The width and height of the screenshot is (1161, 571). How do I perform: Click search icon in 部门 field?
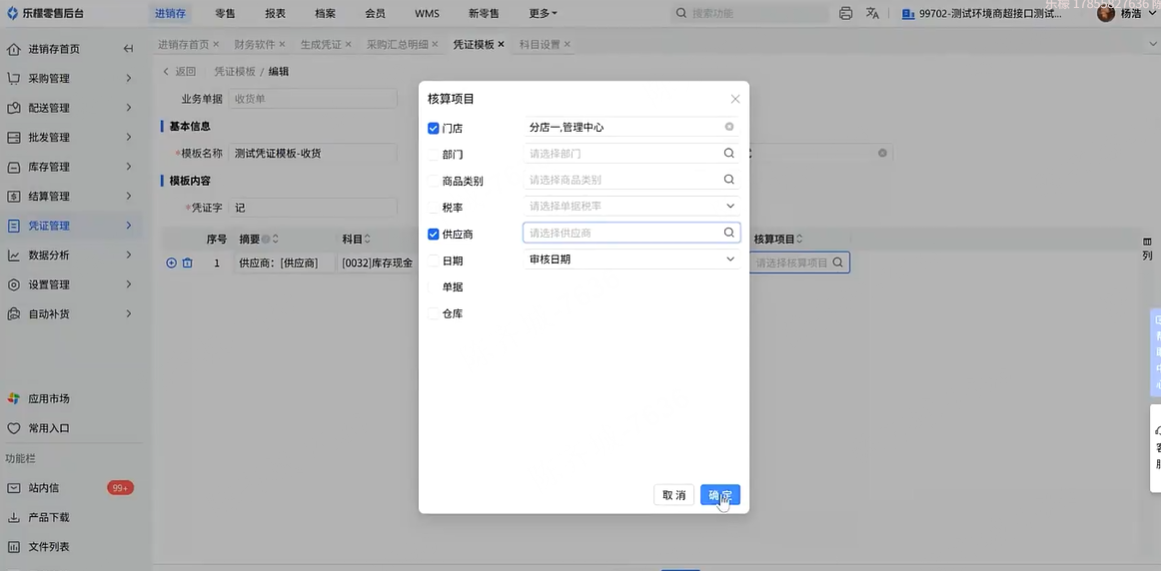pos(729,154)
